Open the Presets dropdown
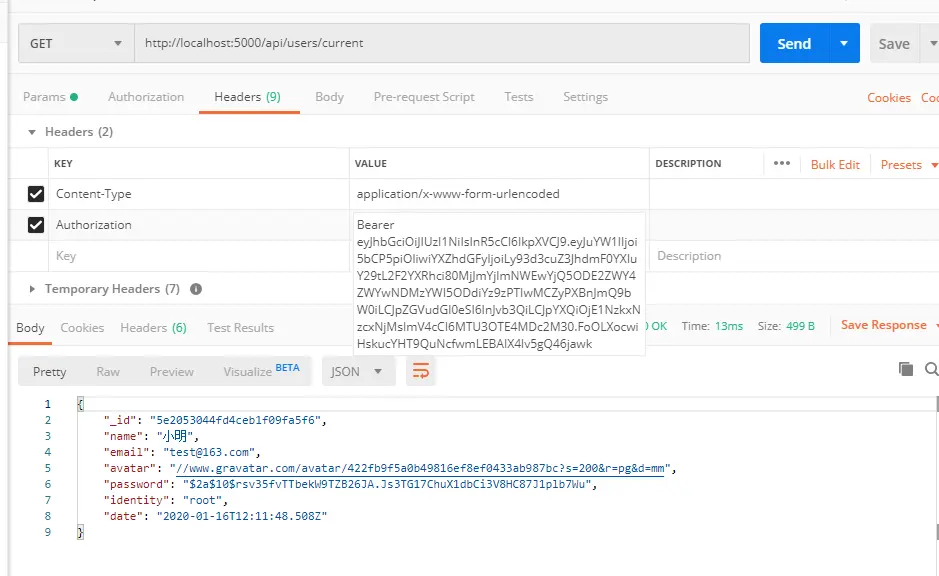This screenshot has width=939, height=576. point(908,165)
